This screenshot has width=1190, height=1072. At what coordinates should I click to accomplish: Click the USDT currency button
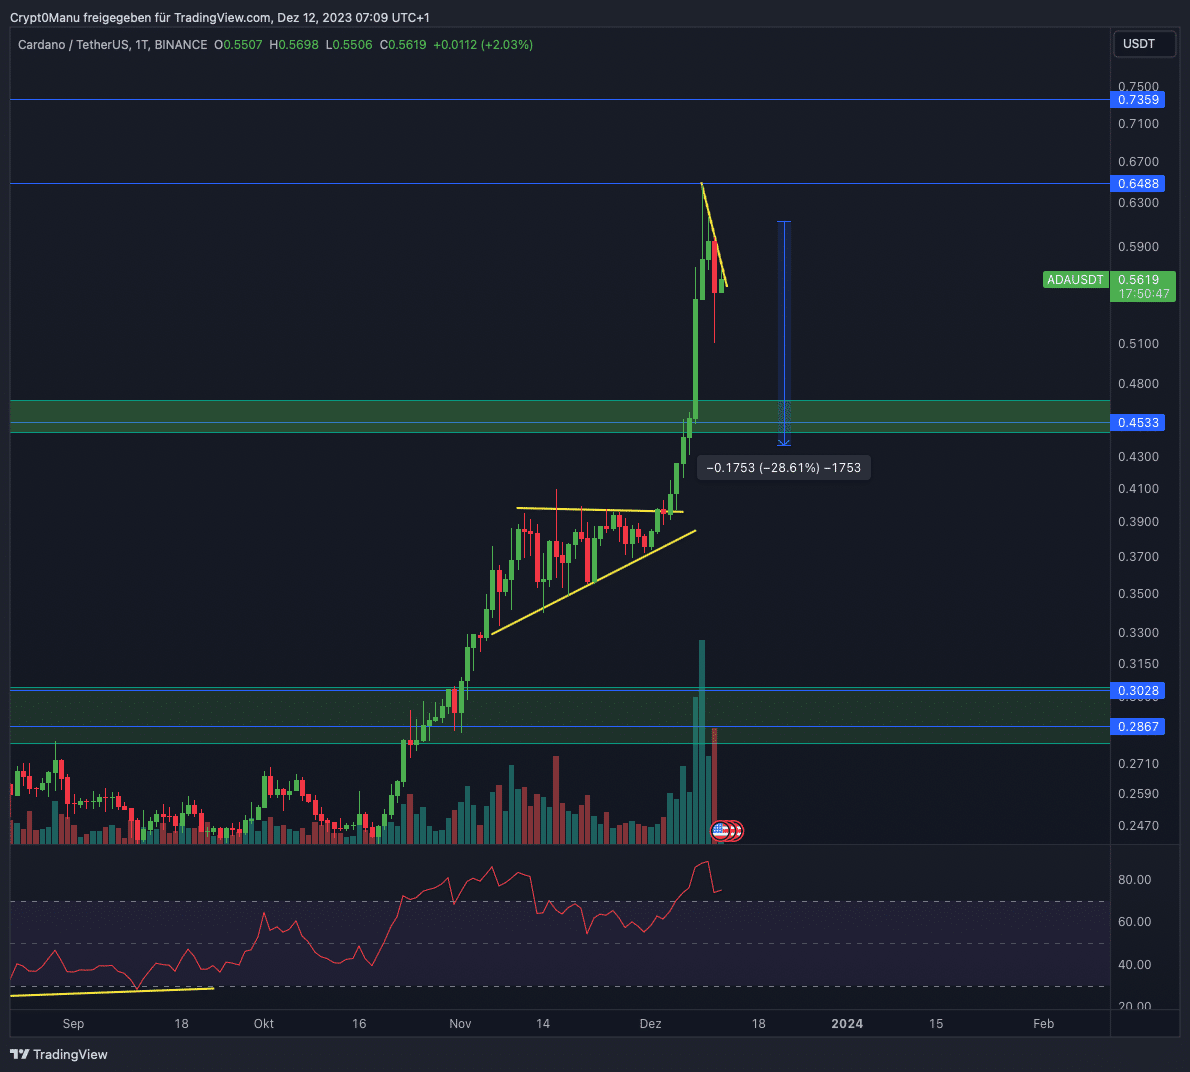(x=1144, y=44)
